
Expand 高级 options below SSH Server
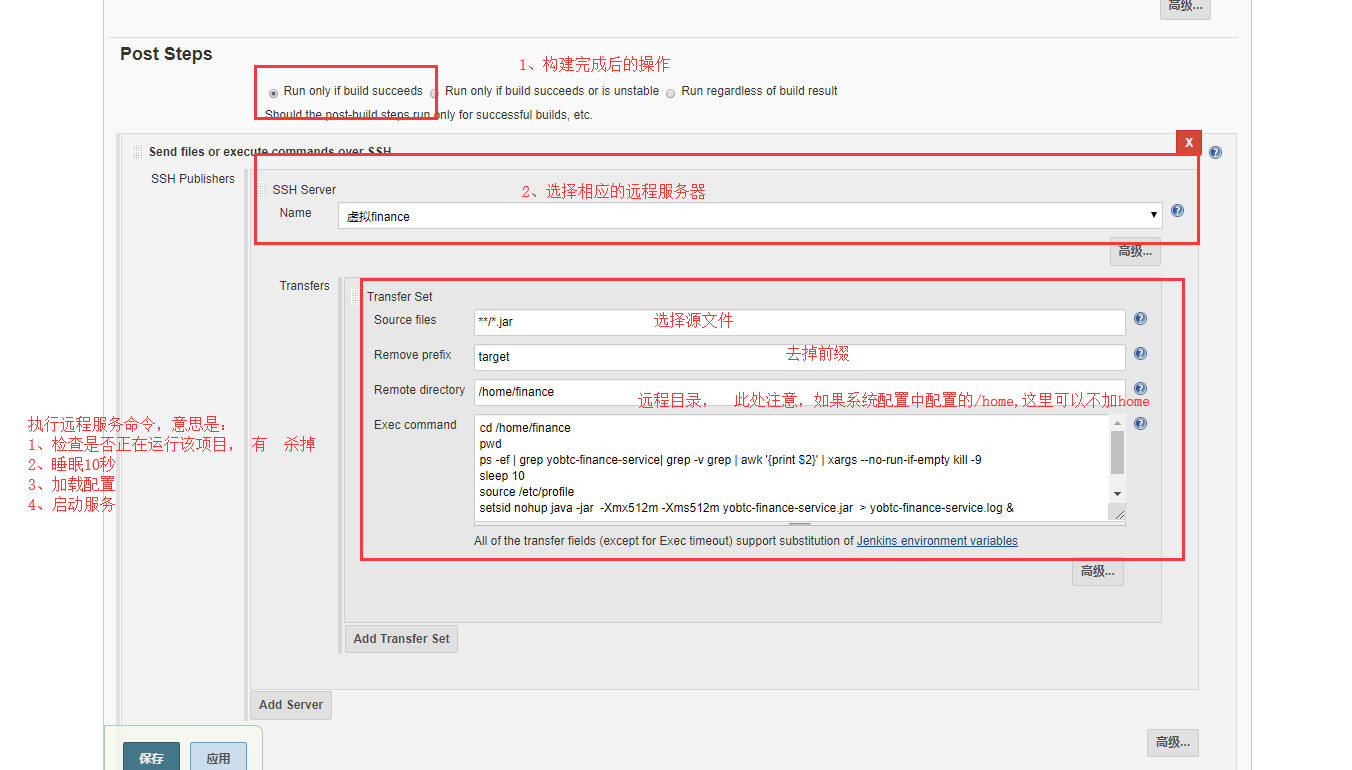point(1135,251)
